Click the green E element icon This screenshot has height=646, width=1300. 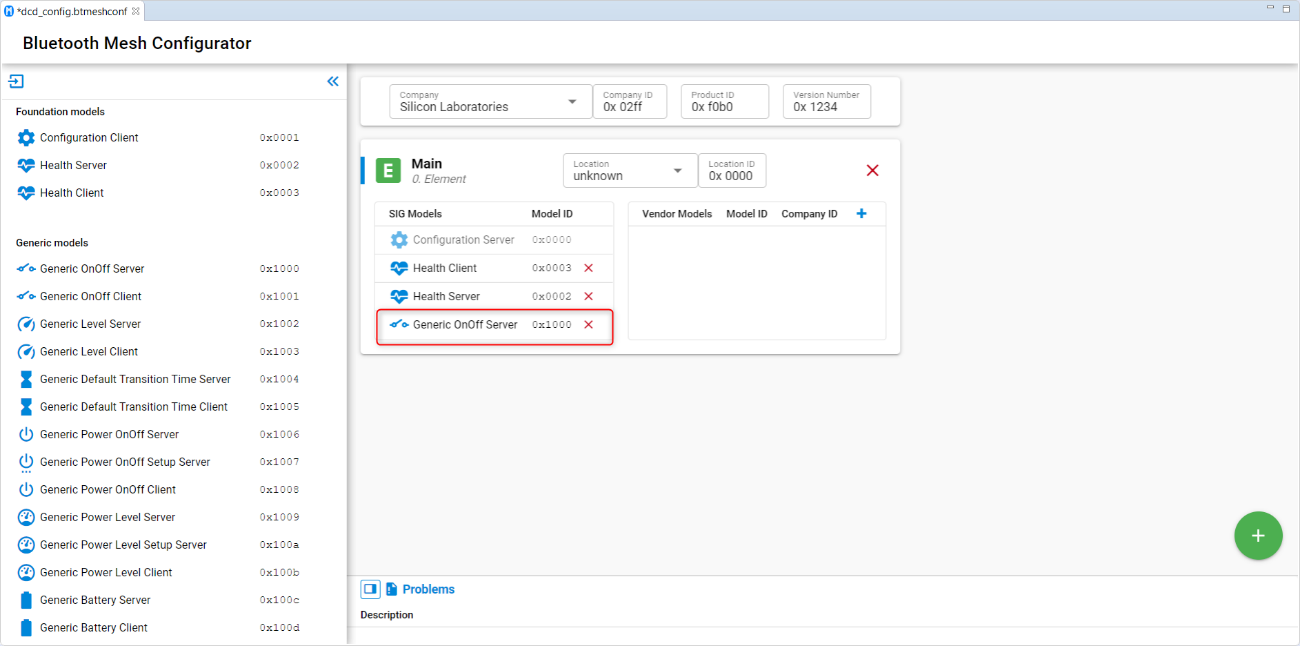click(388, 171)
